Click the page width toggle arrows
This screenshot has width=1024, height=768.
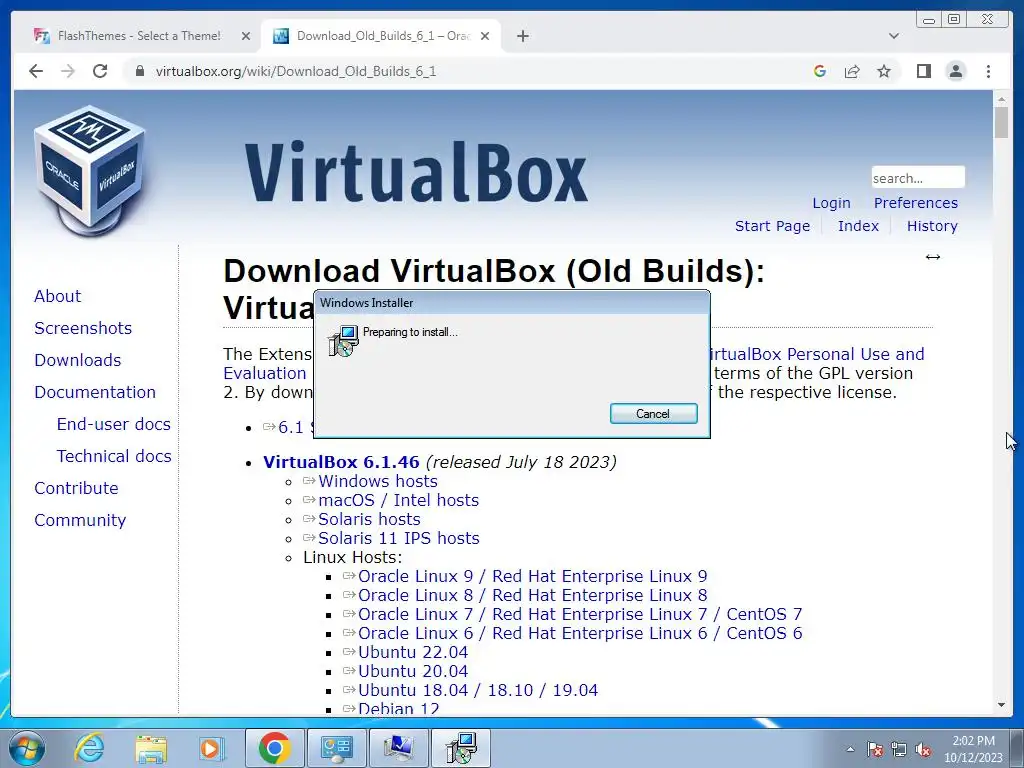coord(933,257)
